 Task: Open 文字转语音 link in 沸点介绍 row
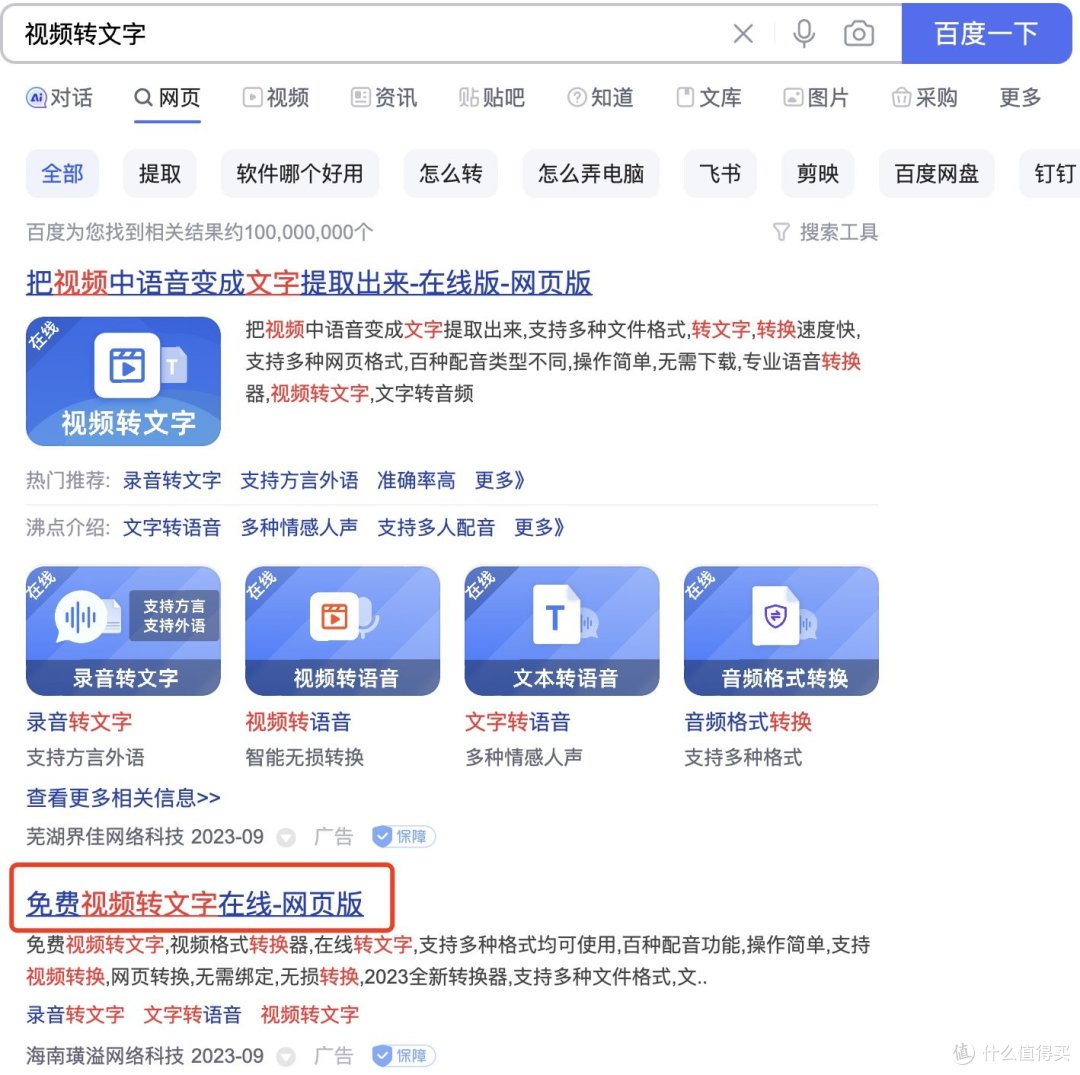(172, 528)
